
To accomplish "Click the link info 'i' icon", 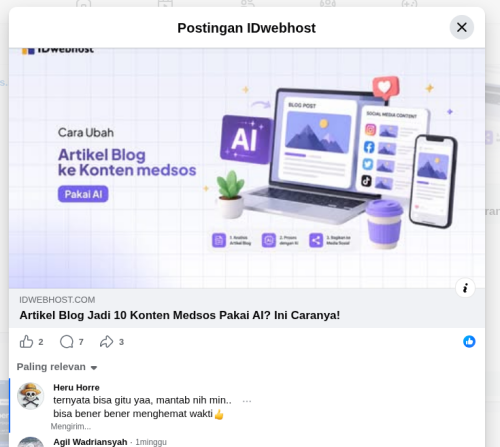I will click(465, 288).
